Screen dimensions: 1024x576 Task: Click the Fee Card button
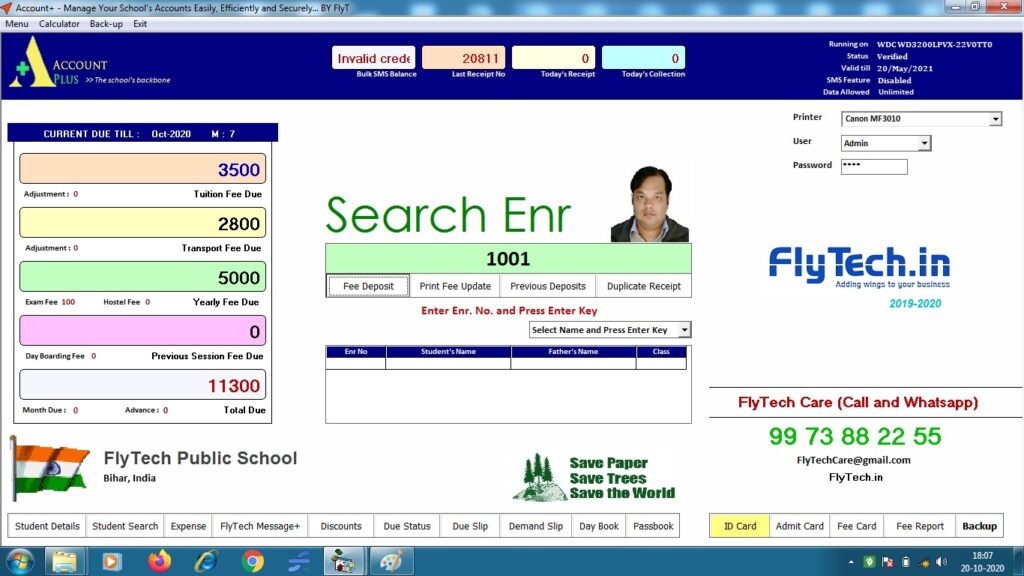click(857, 526)
